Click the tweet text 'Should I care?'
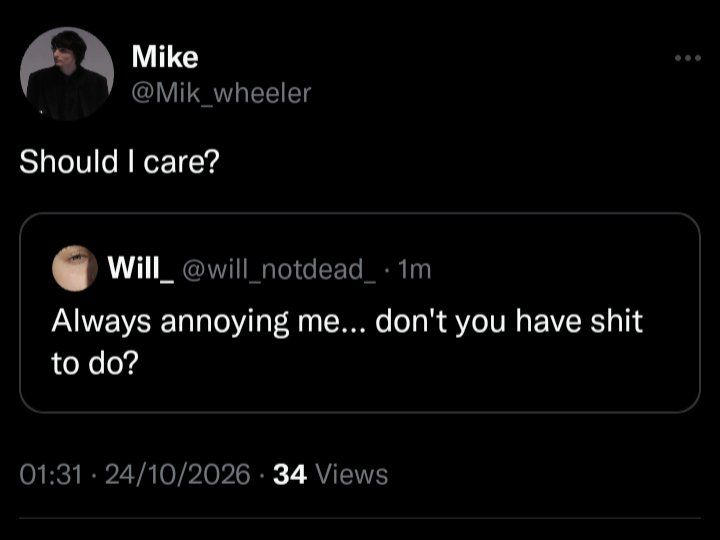 (x=119, y=162)
